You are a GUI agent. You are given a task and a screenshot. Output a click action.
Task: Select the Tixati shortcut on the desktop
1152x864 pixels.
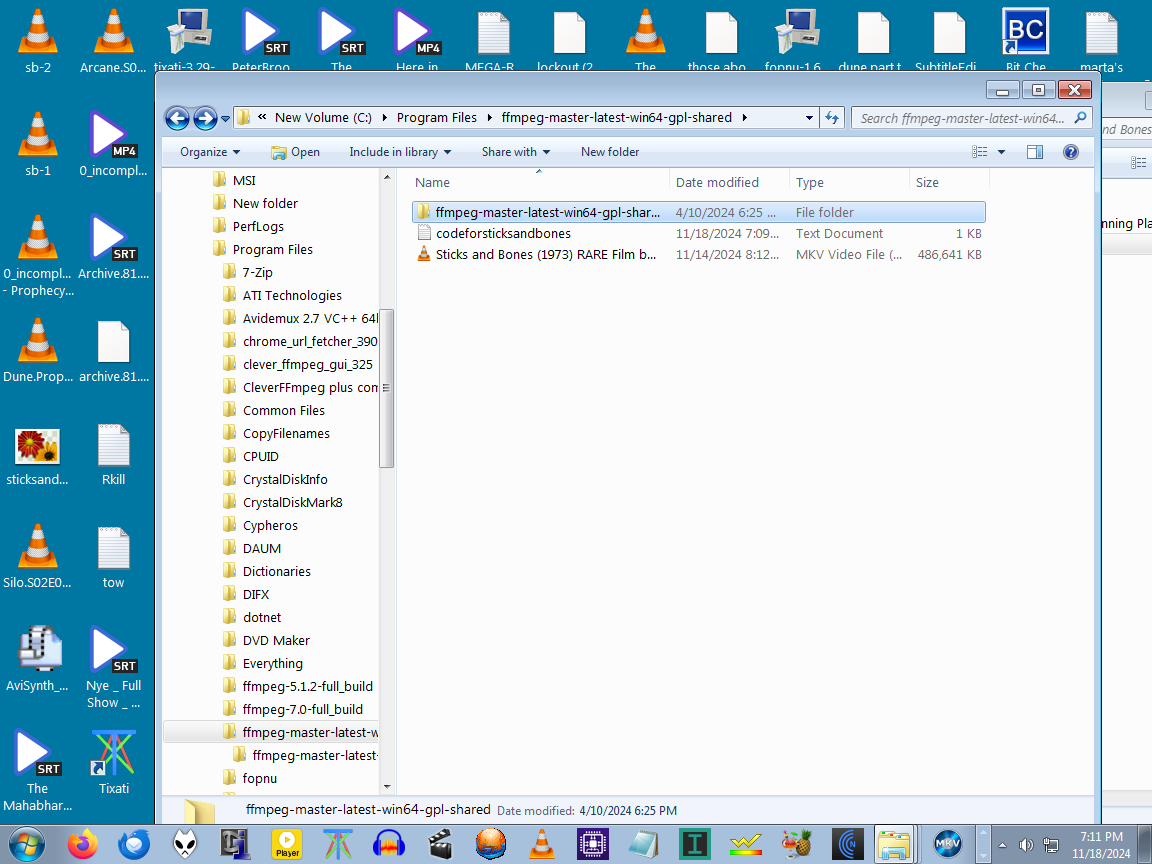click(114, 763)
